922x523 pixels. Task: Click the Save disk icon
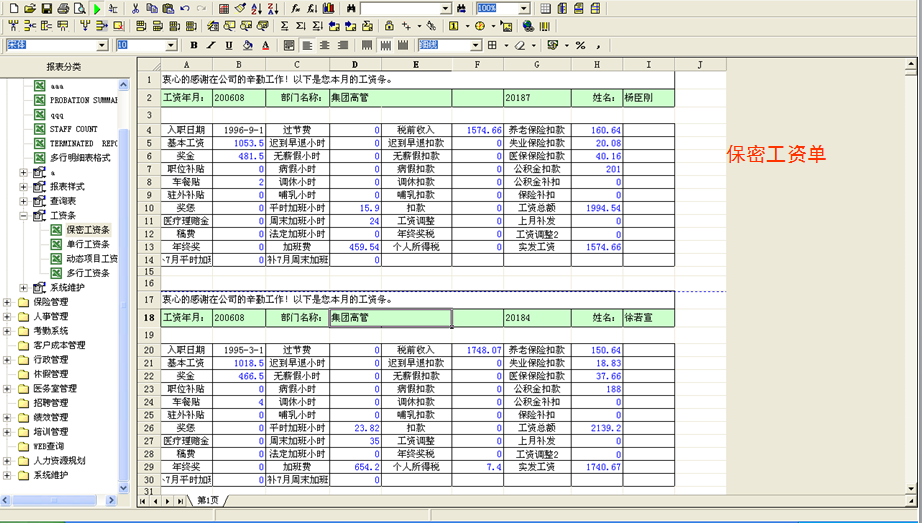(x=47, y=8)
